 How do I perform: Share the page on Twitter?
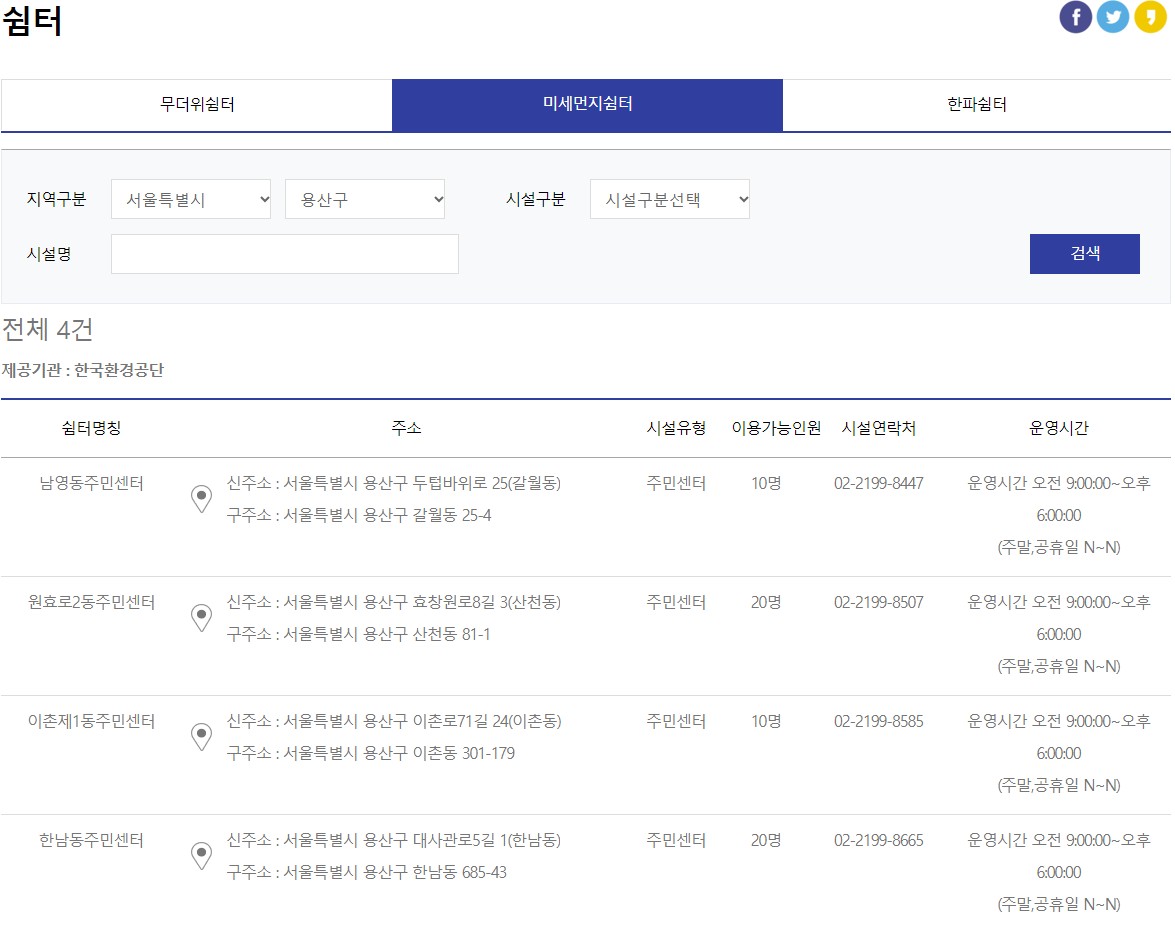[x=1113, y=16]
